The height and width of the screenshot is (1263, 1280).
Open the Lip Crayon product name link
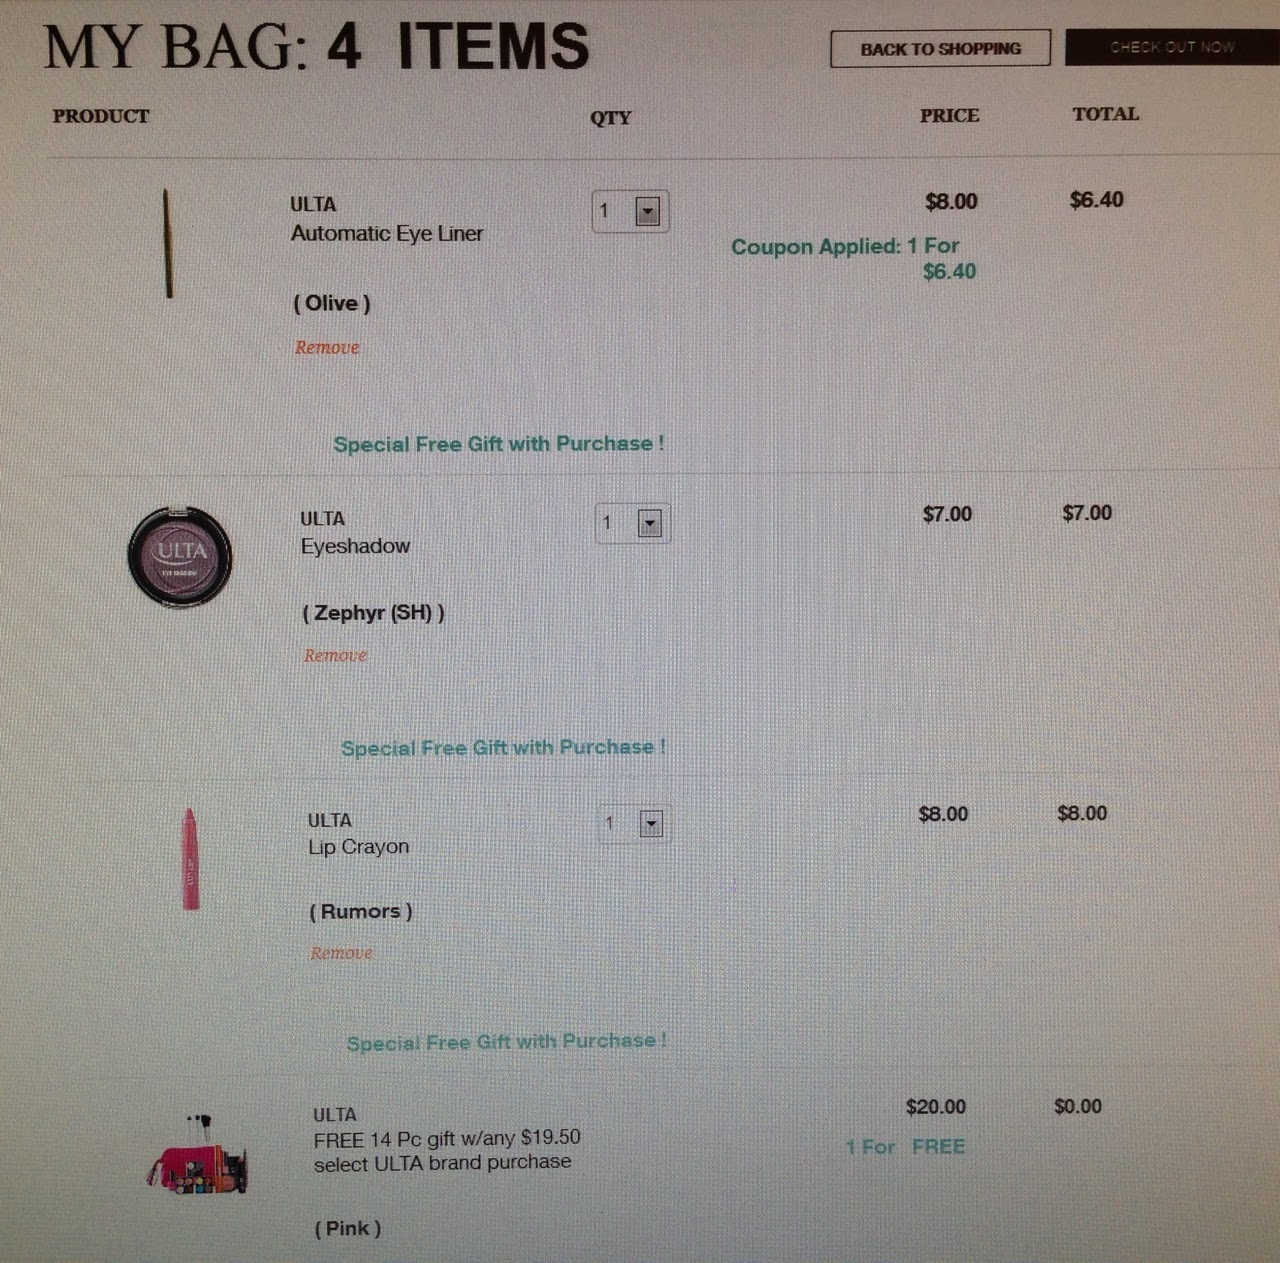click(x=359, y=847)
